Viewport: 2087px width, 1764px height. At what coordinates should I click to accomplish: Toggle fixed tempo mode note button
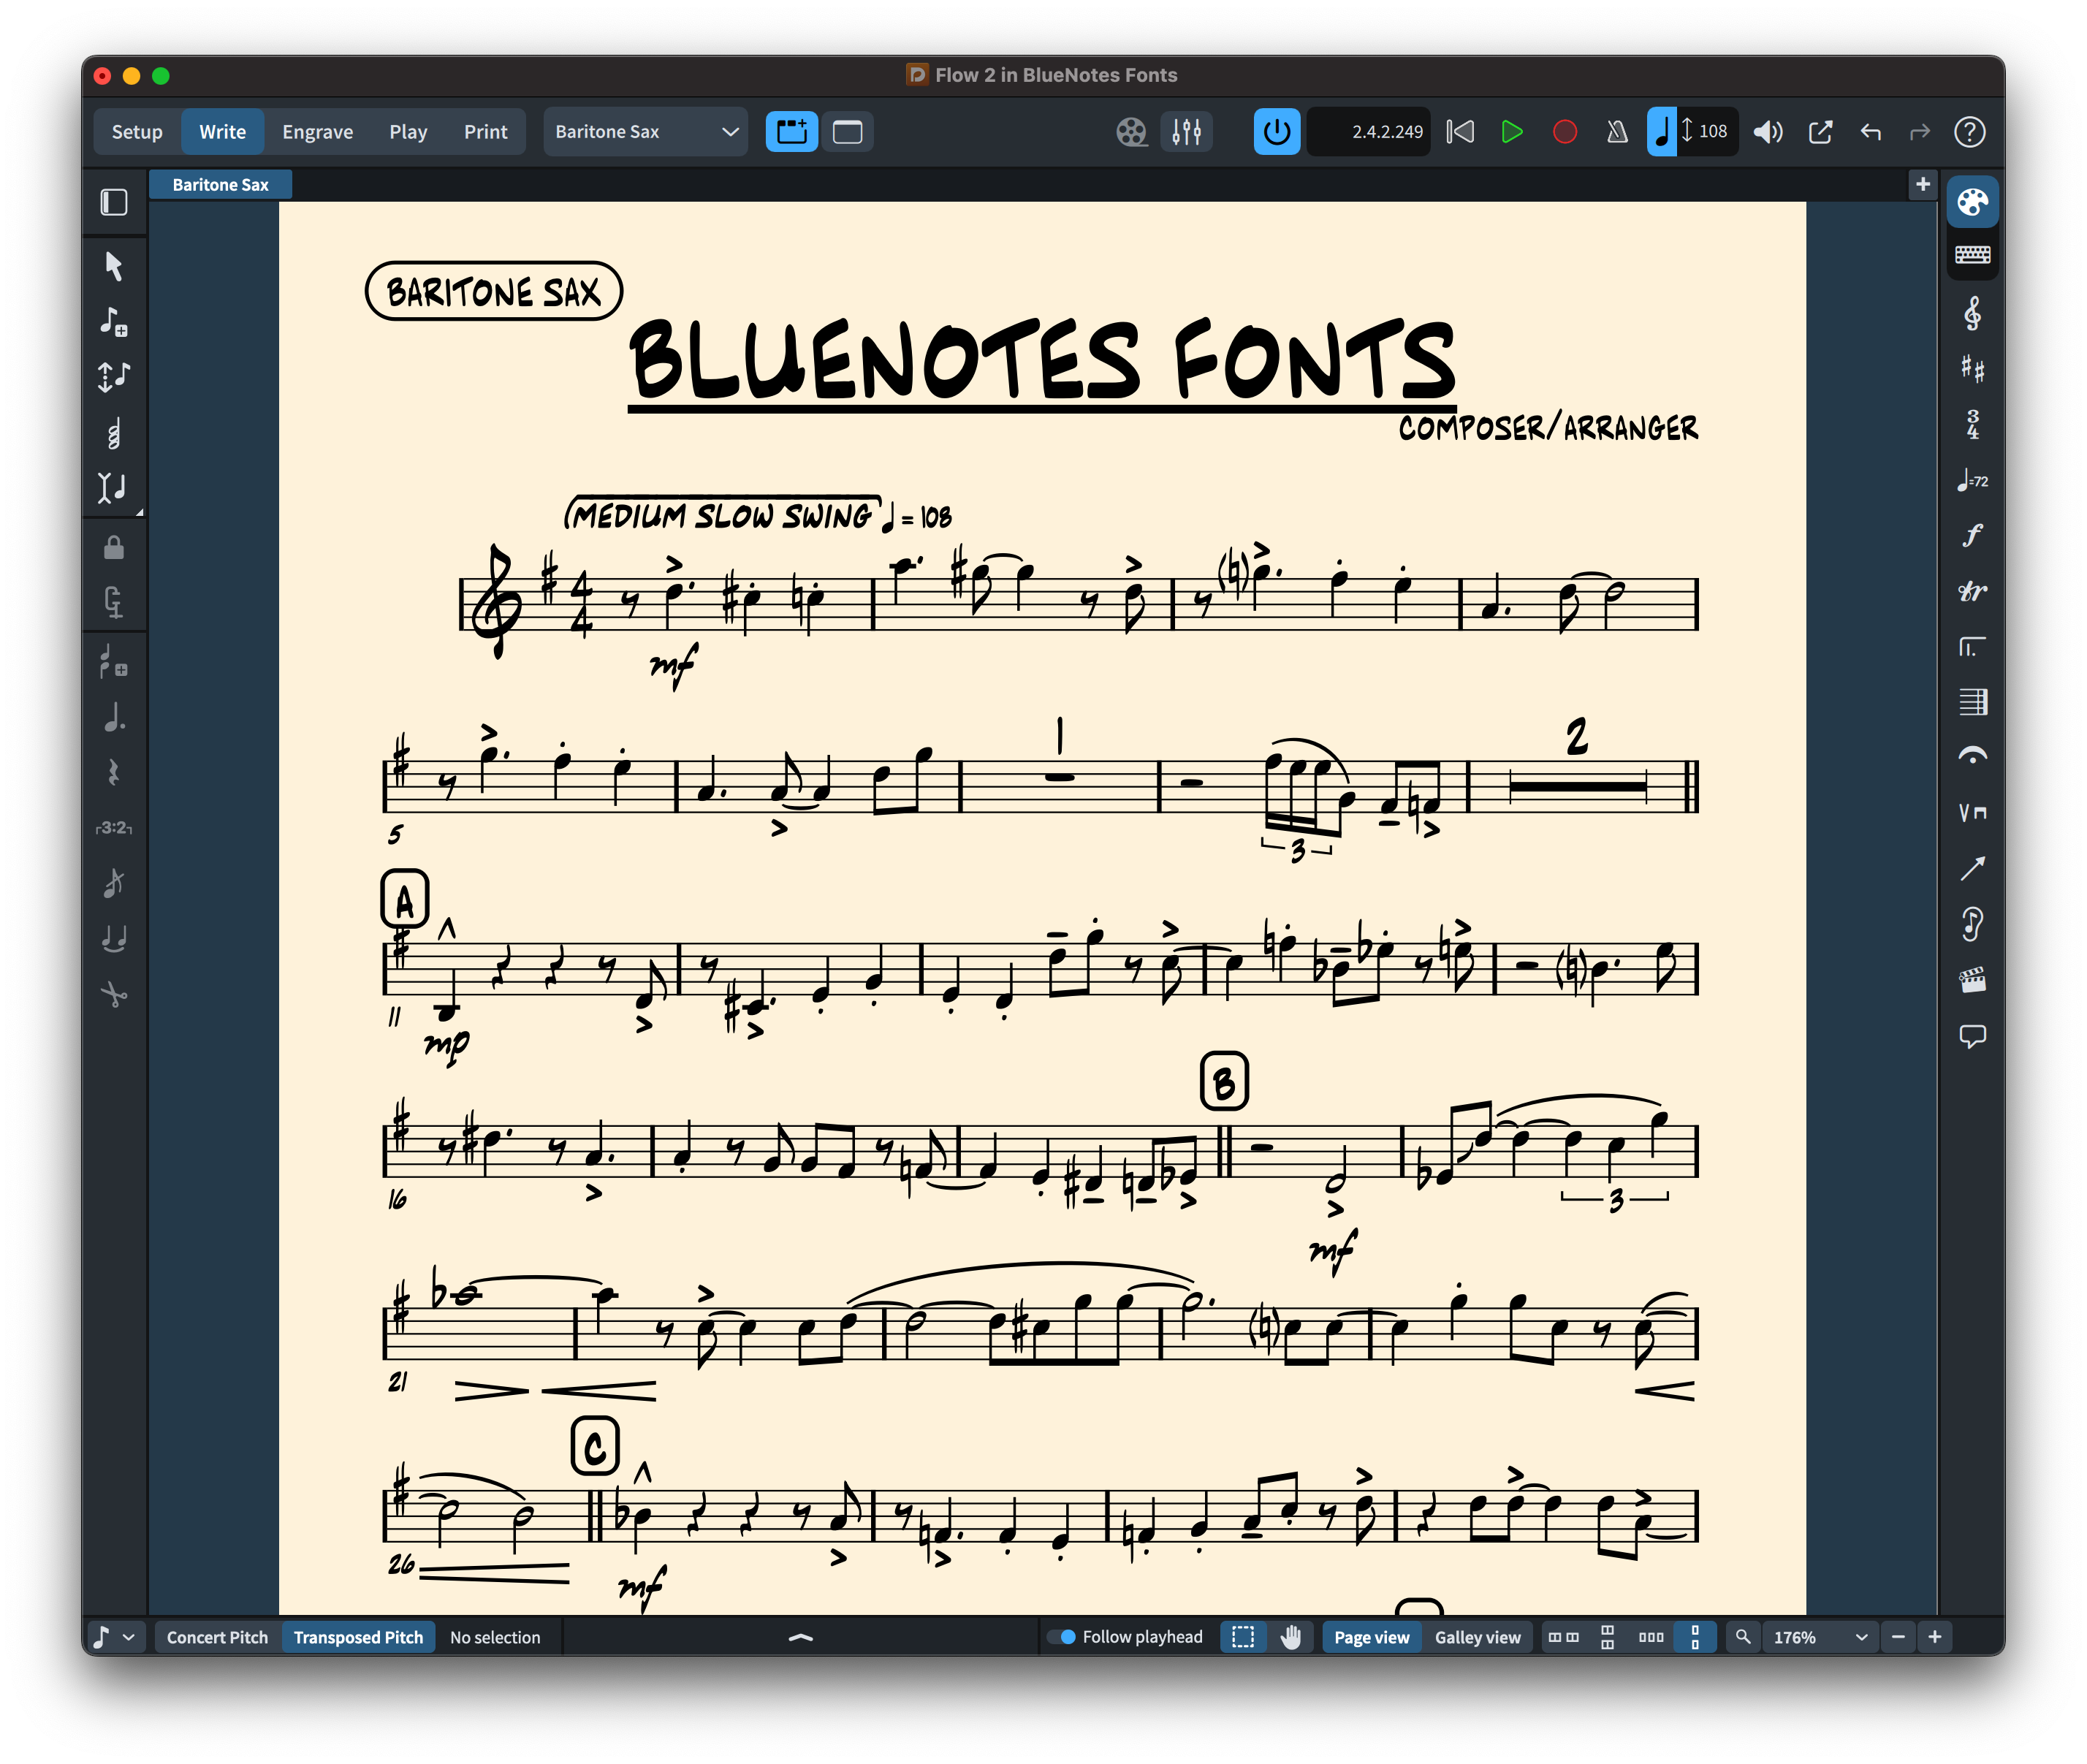coord(1661,132)
